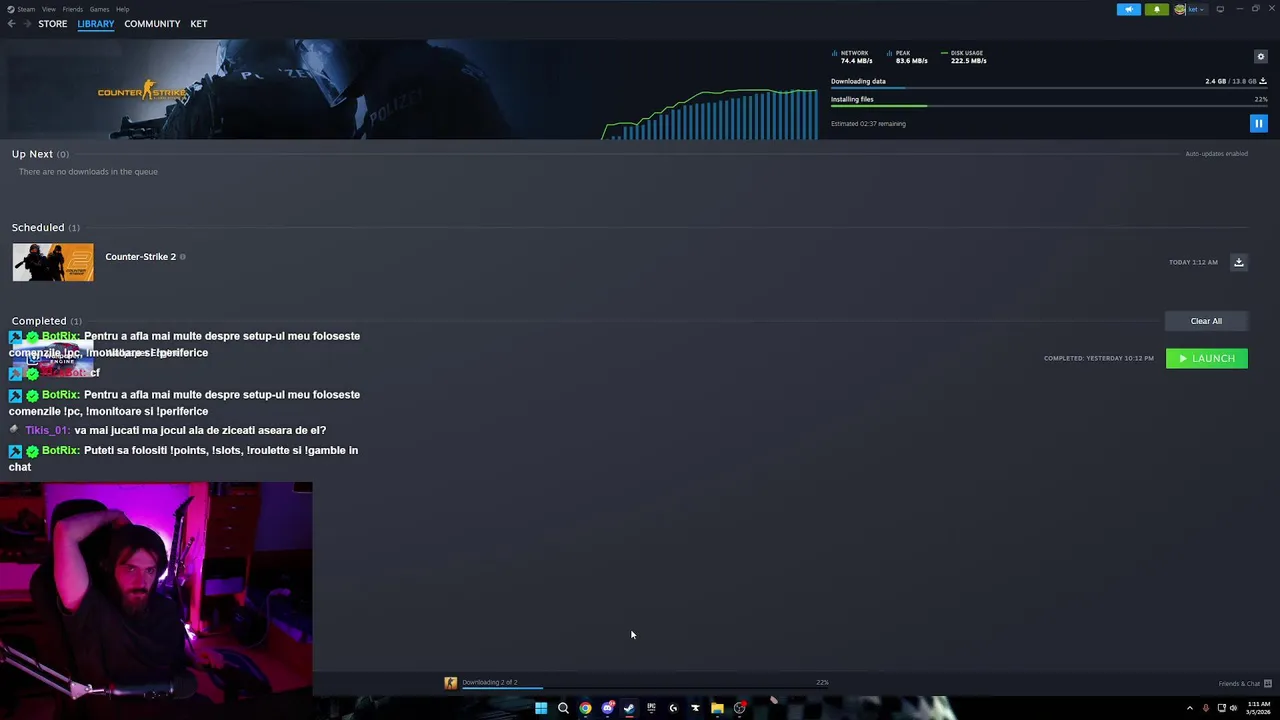1280x720 pixels.
Task: Go back with the navigation arrow
Action: (x=11, y=24)
